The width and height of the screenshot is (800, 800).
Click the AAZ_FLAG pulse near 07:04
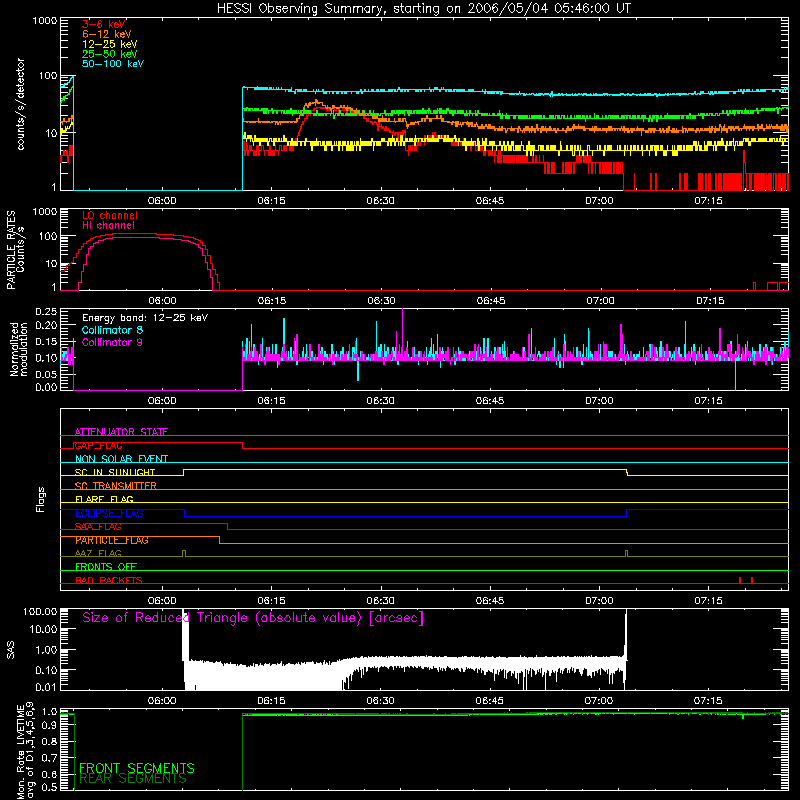point(627,554)
